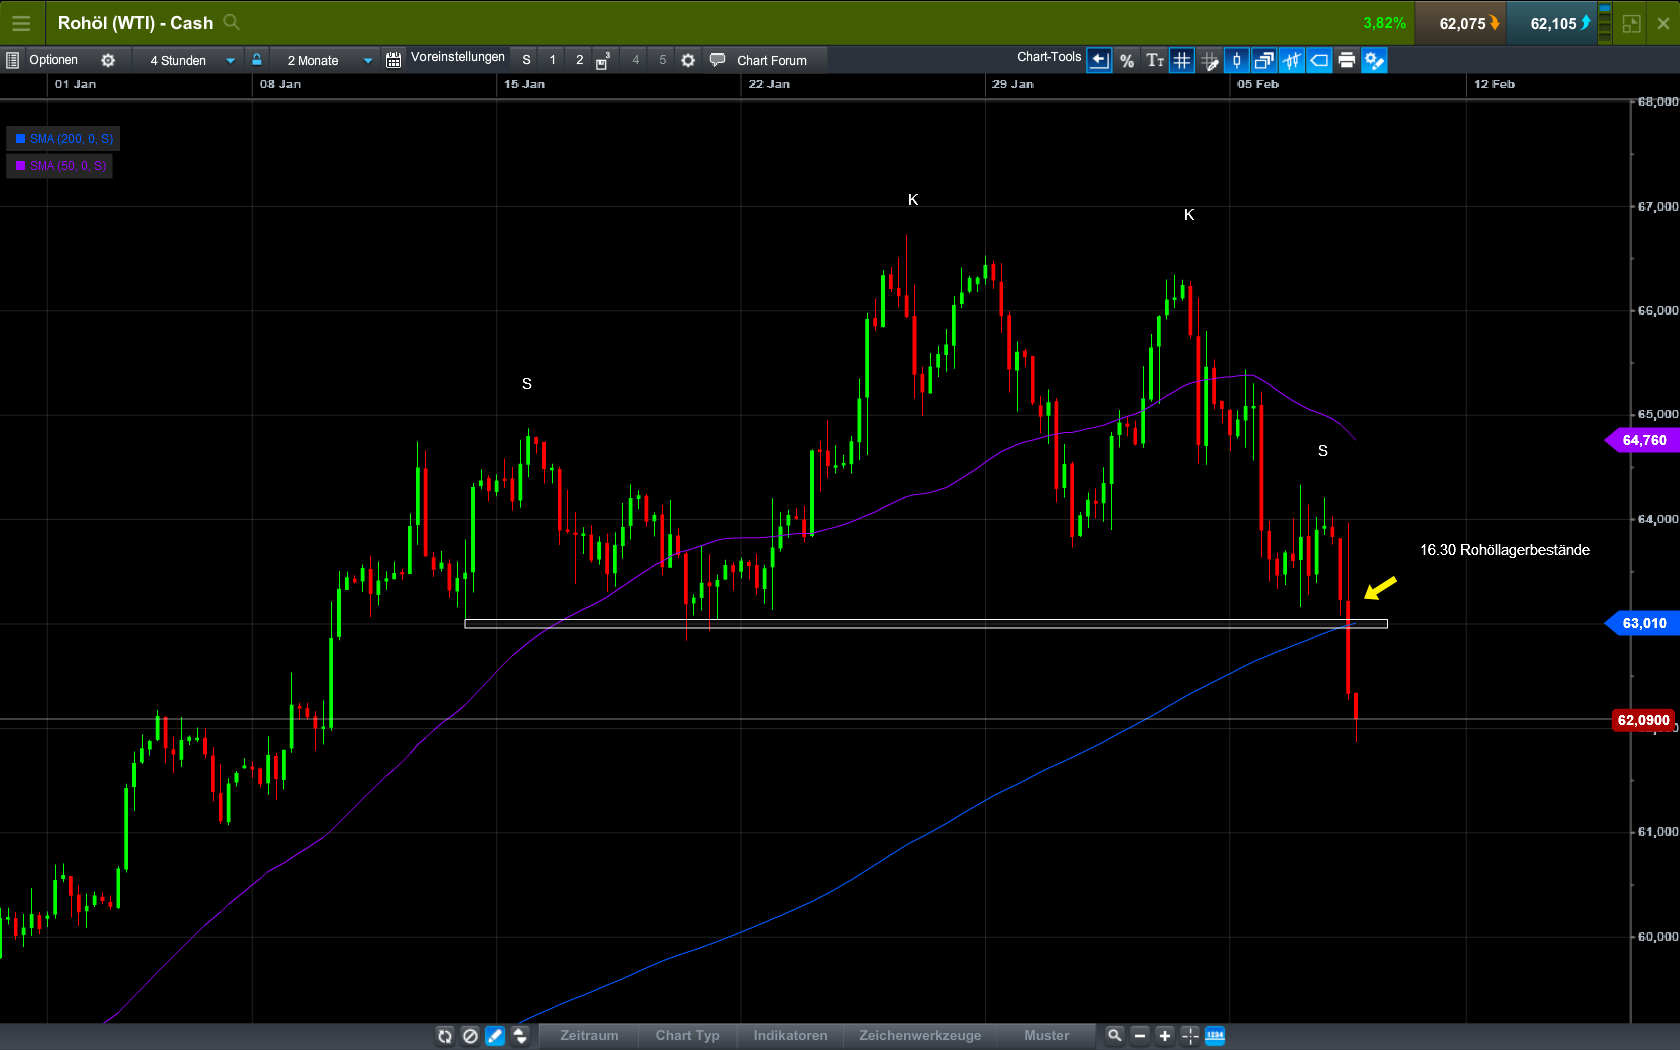
Task: Enable the crosshair icon at bottom right
Action: [1189, 1036]
